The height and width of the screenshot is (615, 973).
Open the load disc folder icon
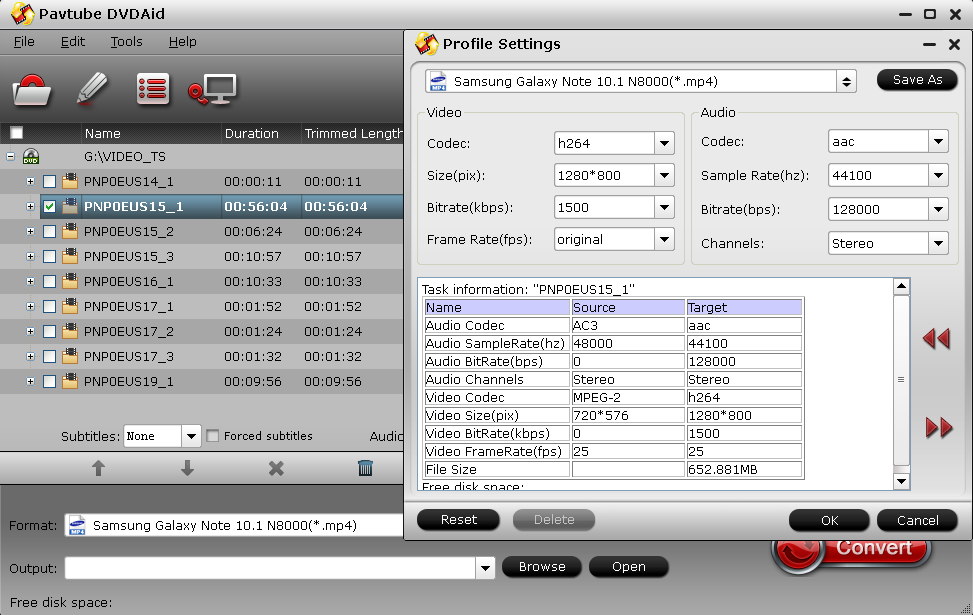[x=31, y=90]
